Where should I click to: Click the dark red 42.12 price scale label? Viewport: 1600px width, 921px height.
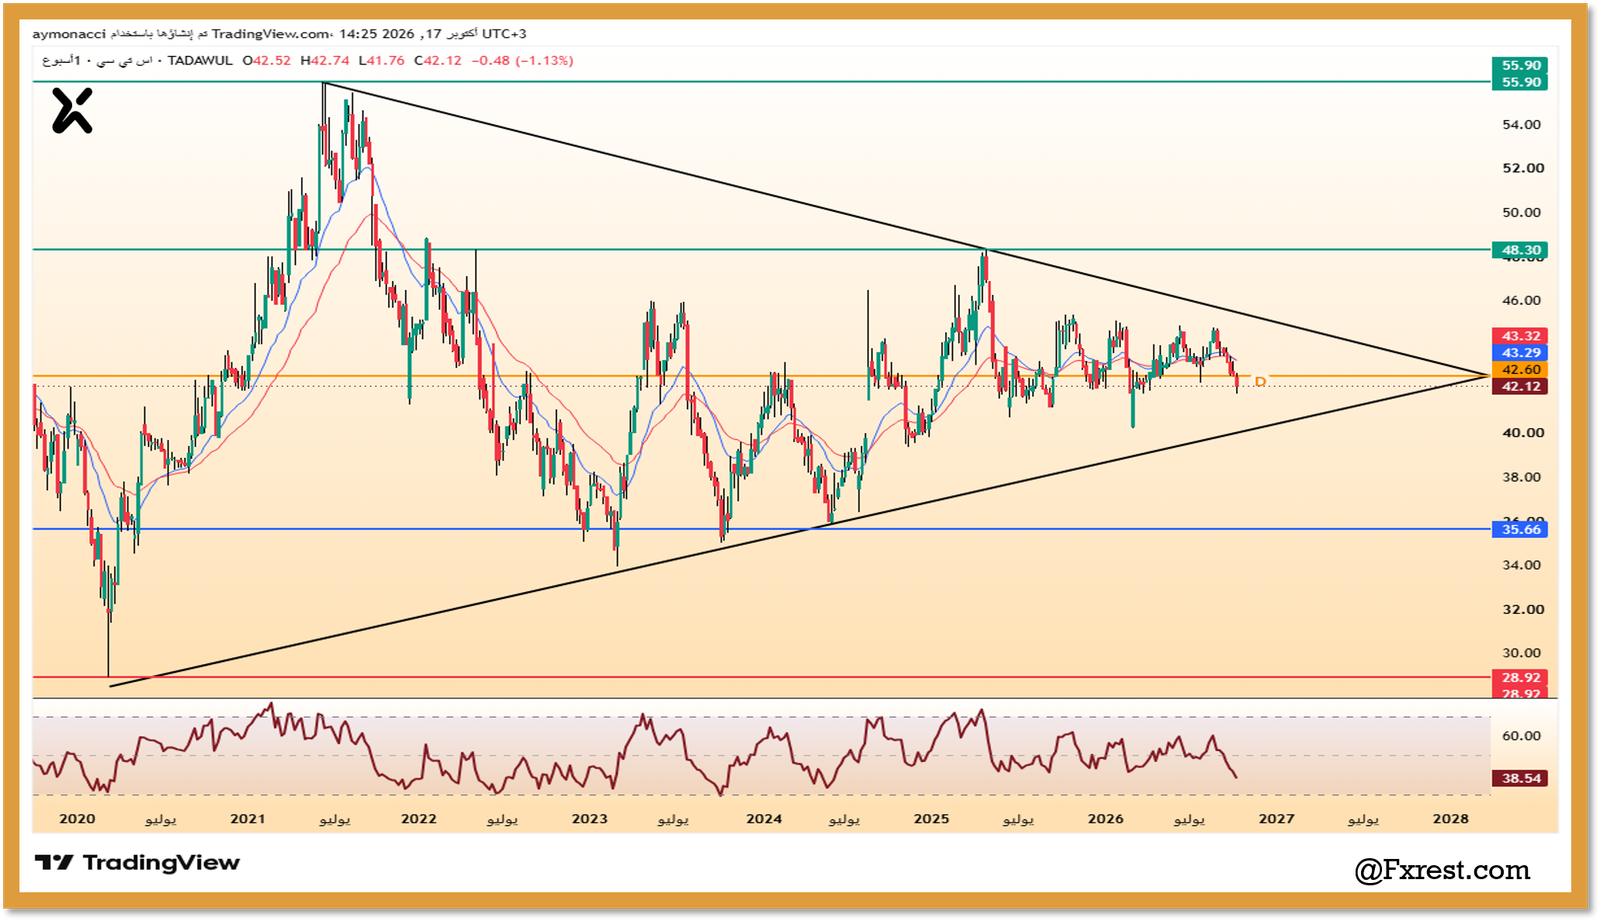point(1520,387)
